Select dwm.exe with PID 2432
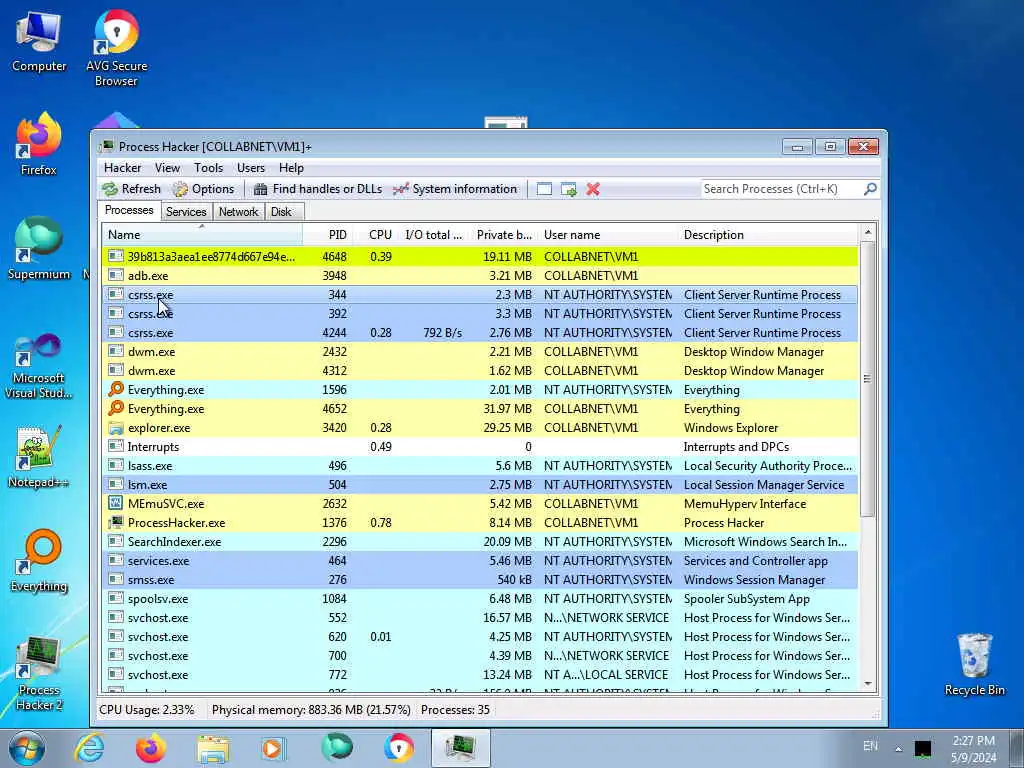The width and height of the screenshot is (1024, 768). [480, 351]
